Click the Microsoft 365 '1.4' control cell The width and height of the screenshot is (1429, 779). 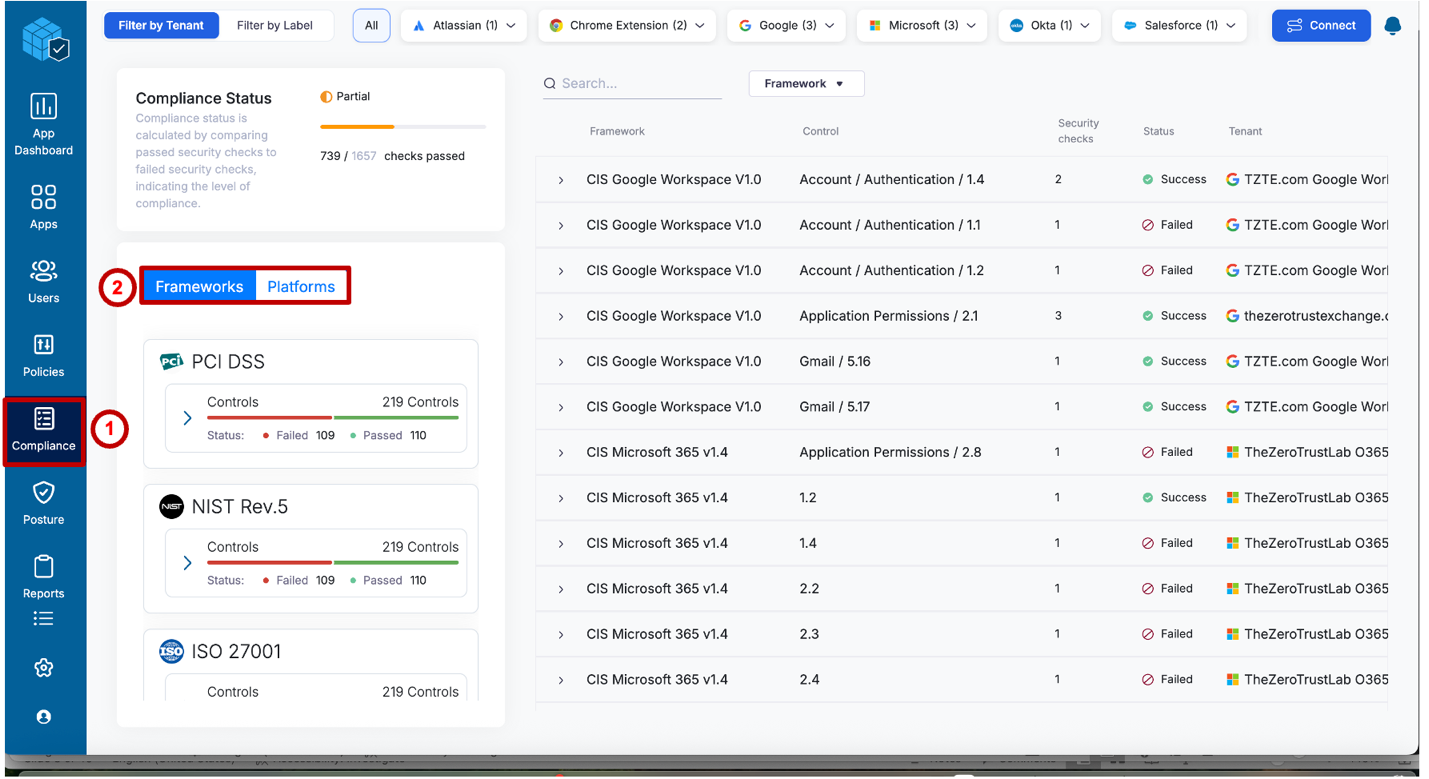coord(808,543)
